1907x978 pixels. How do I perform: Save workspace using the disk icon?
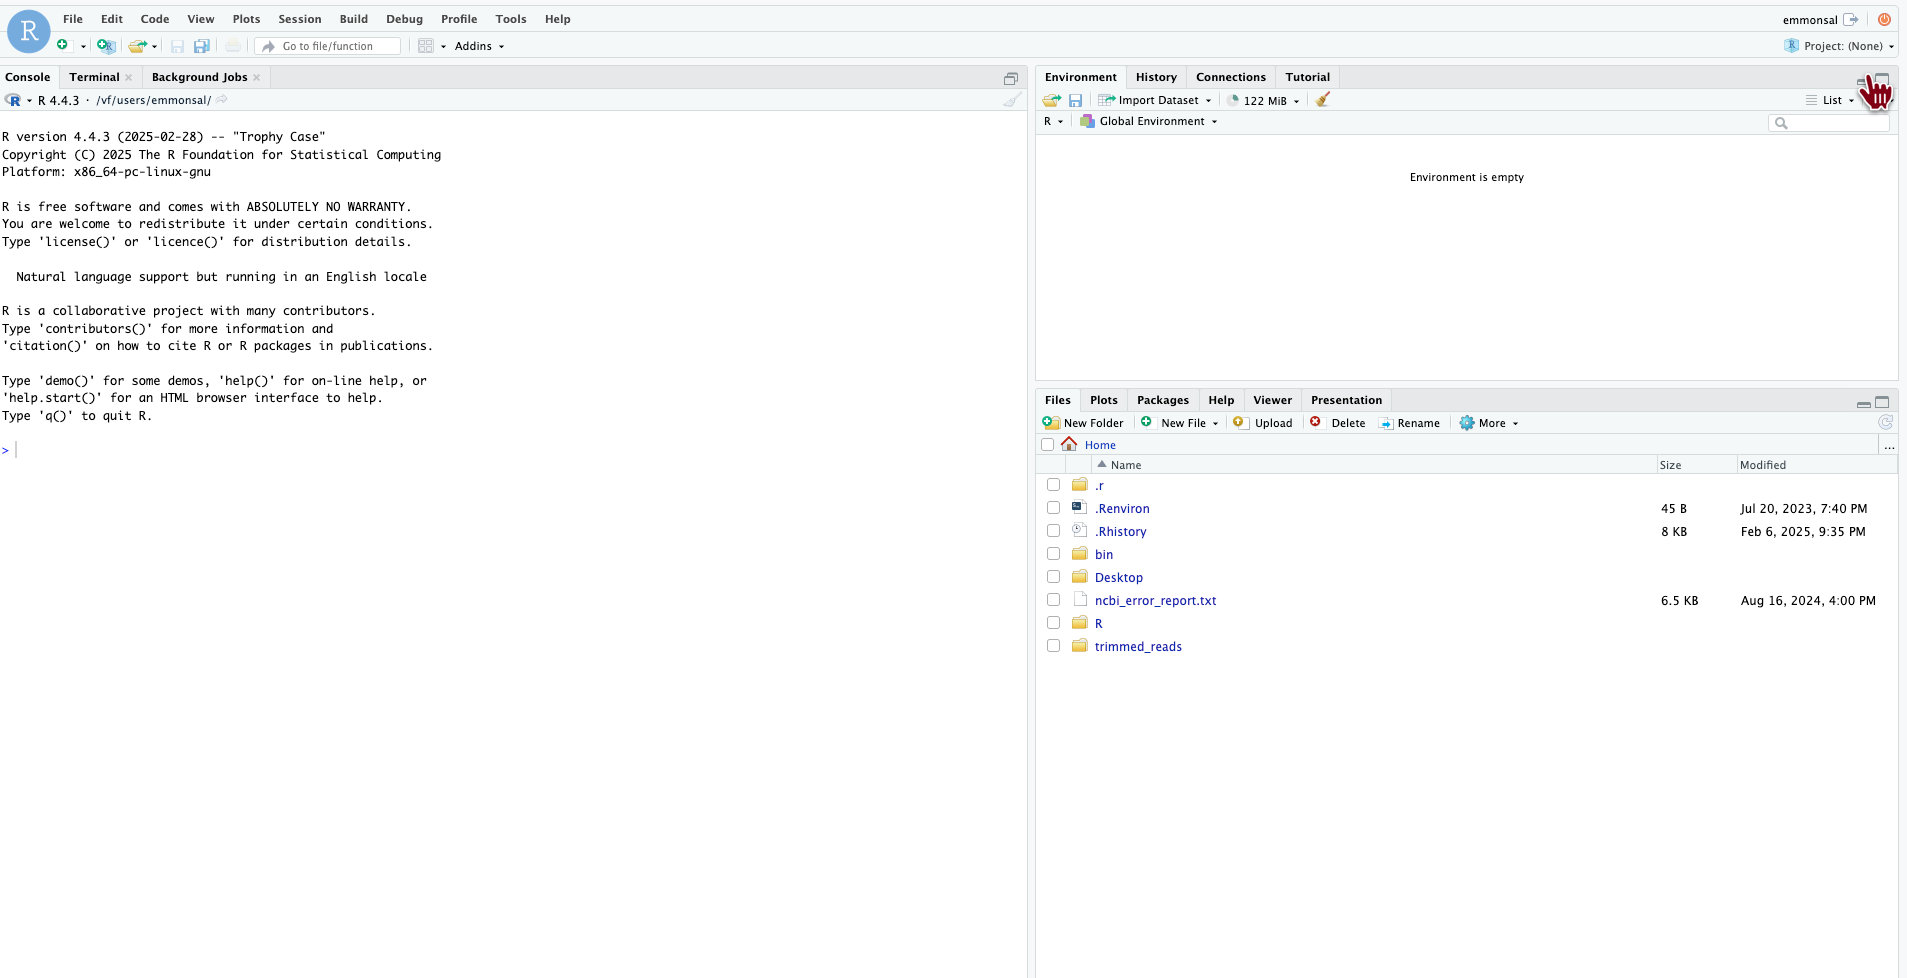[x=1075, y=100]
